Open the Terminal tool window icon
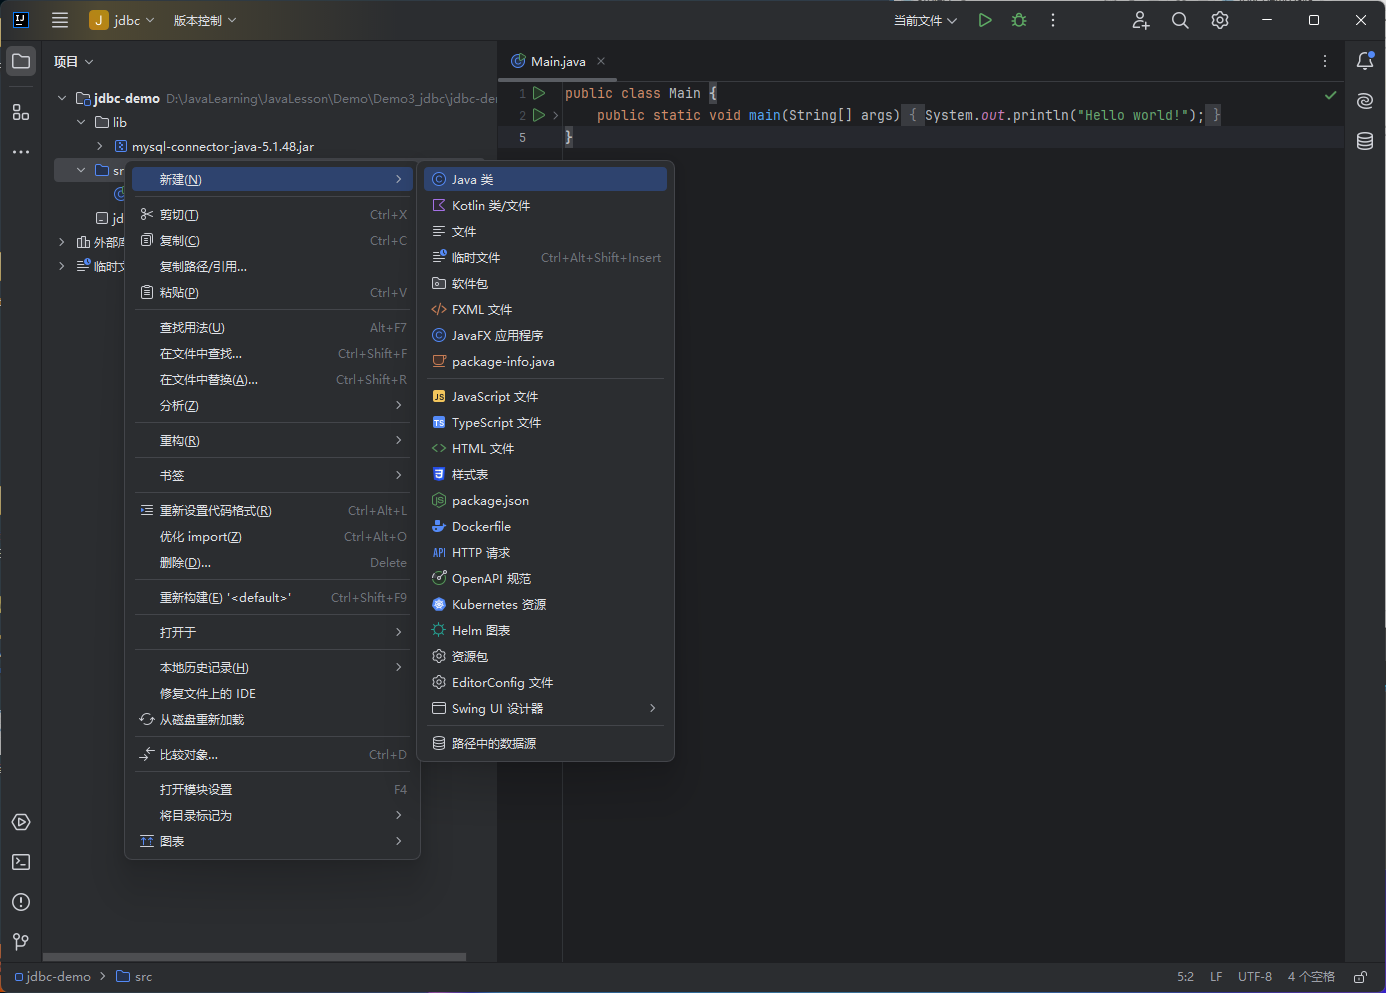The width and height of the screenshot is (1386, 993). point(21,862)
